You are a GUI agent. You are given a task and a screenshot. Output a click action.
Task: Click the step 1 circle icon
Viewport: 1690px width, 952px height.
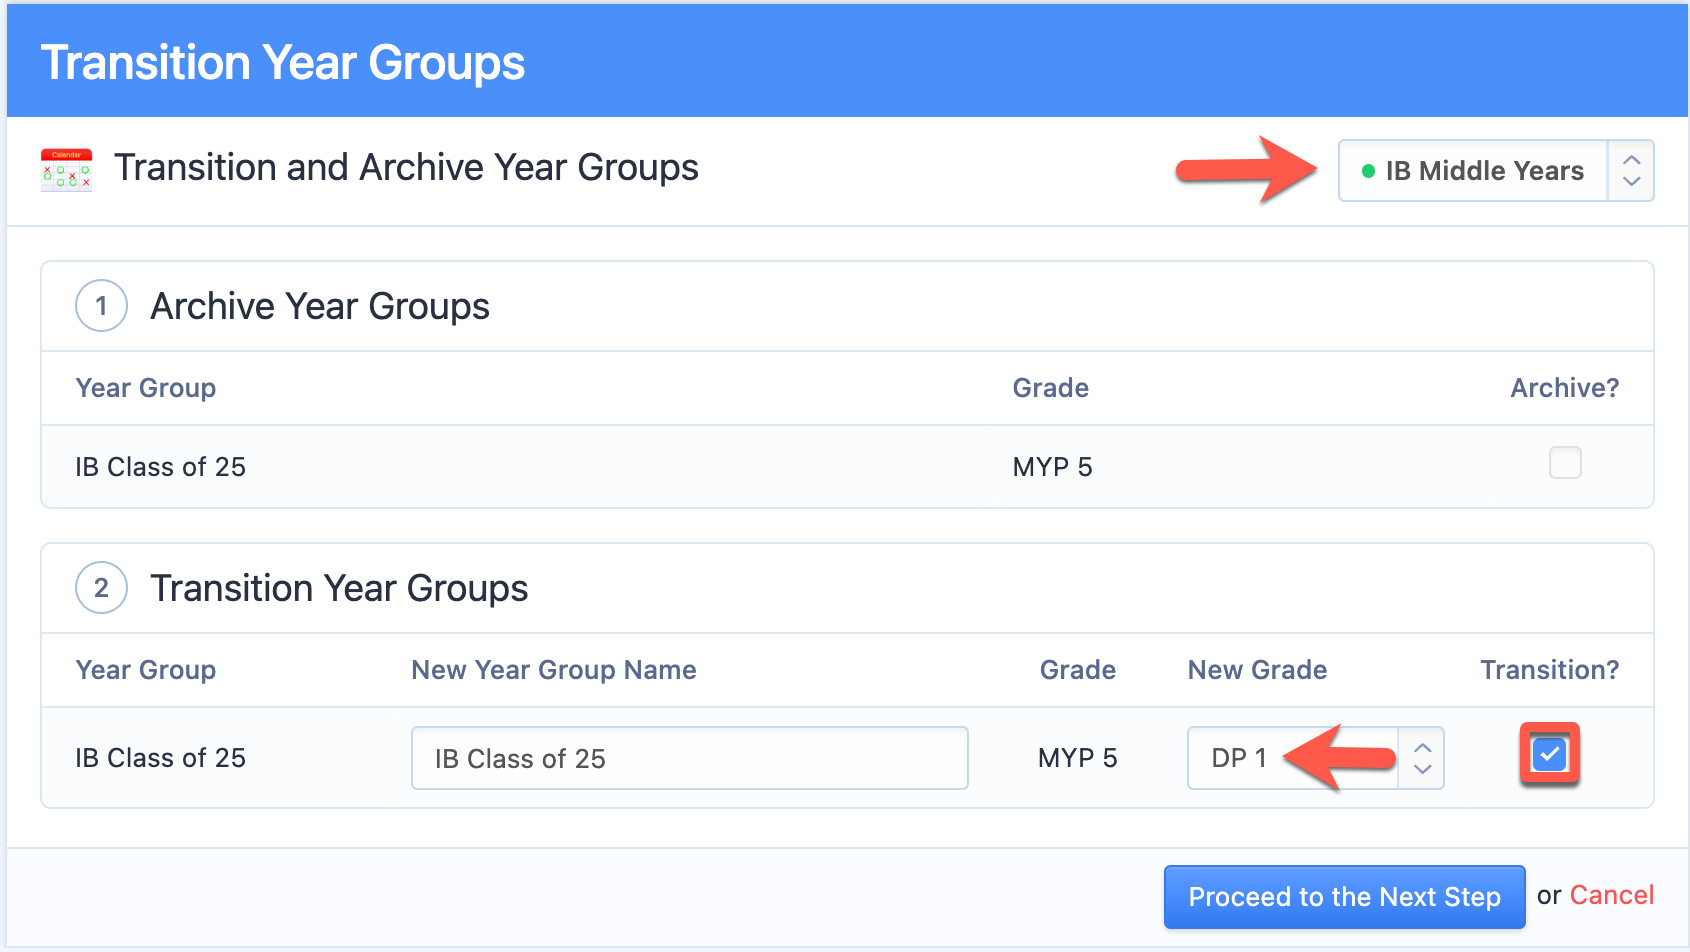tap(101, 306)
